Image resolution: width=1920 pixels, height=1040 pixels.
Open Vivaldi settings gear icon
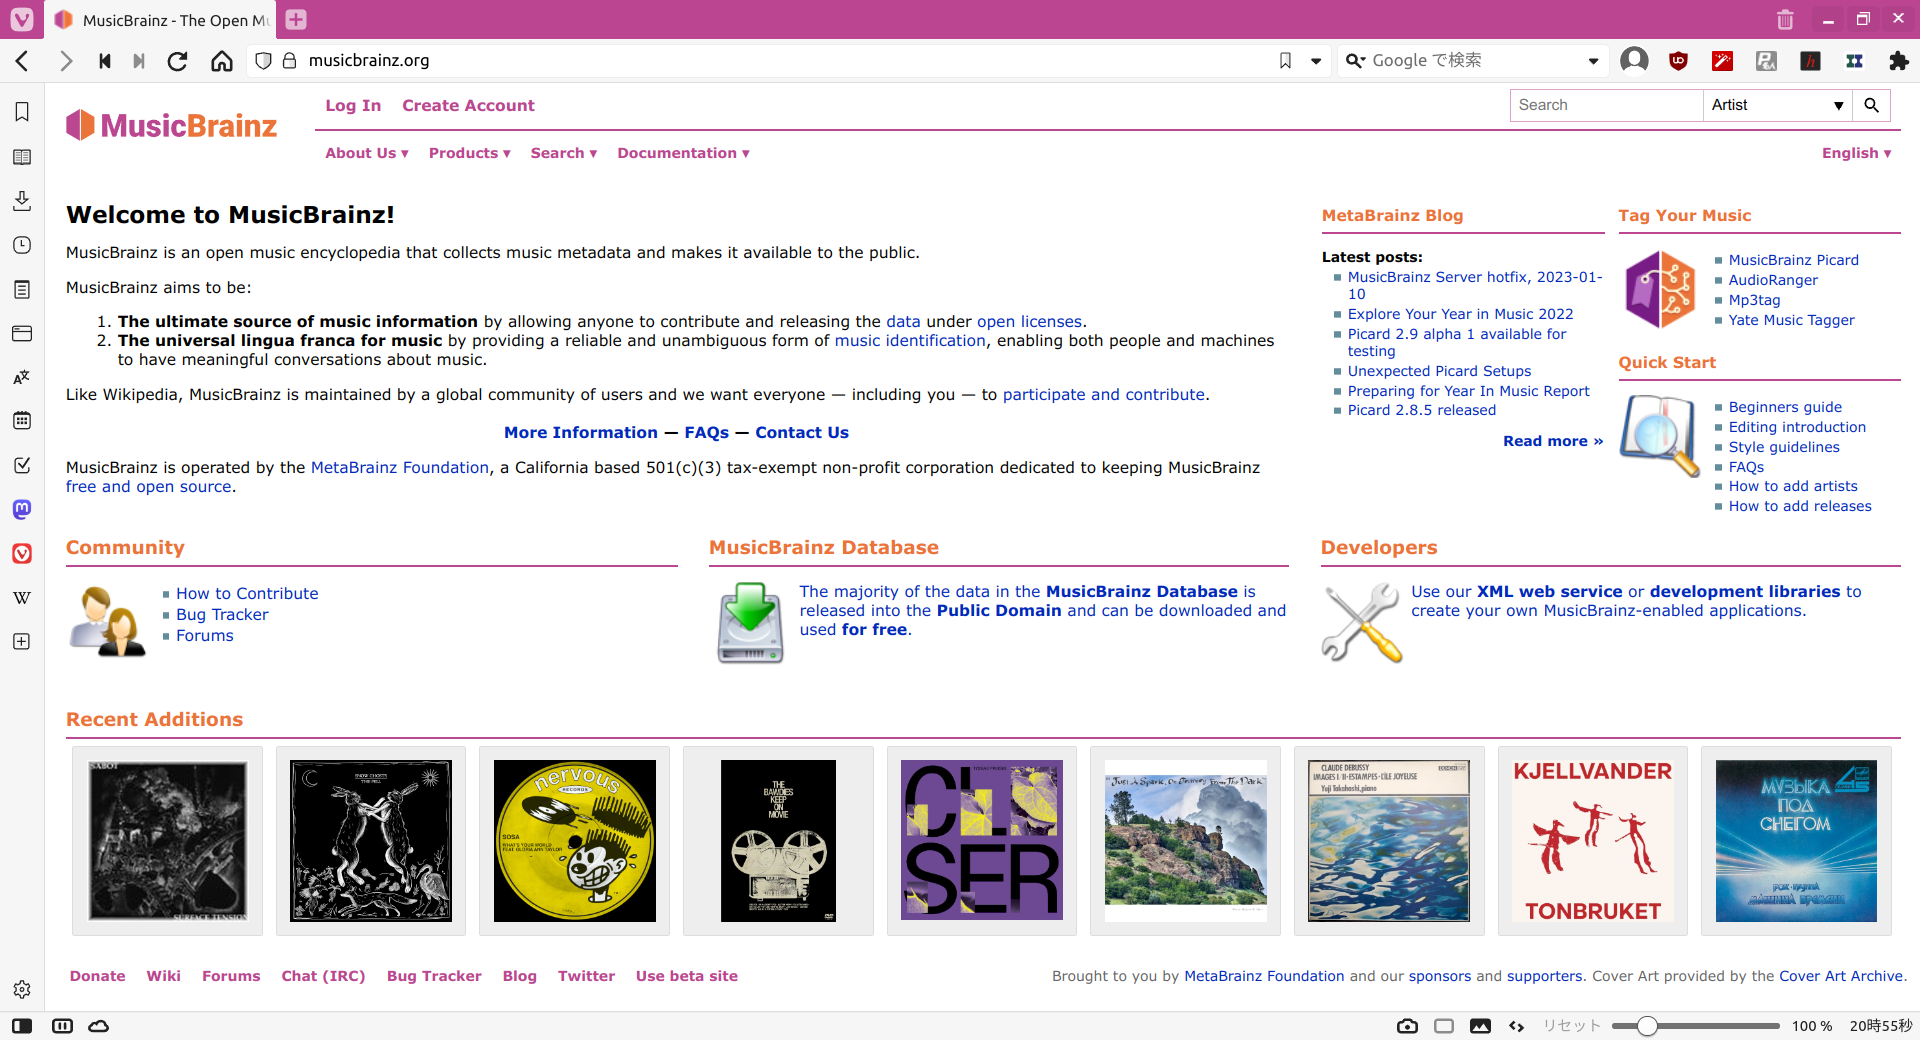[x=22, y=989]
